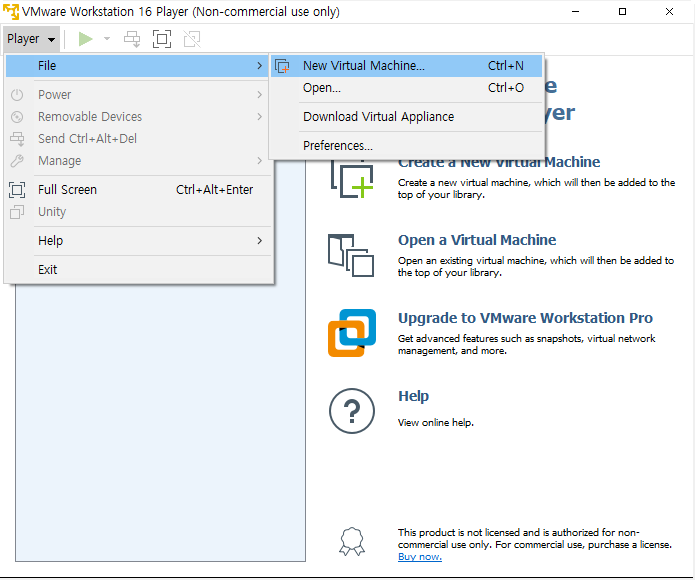Click the Open a Virtual Machine icon

click(351, 255)
